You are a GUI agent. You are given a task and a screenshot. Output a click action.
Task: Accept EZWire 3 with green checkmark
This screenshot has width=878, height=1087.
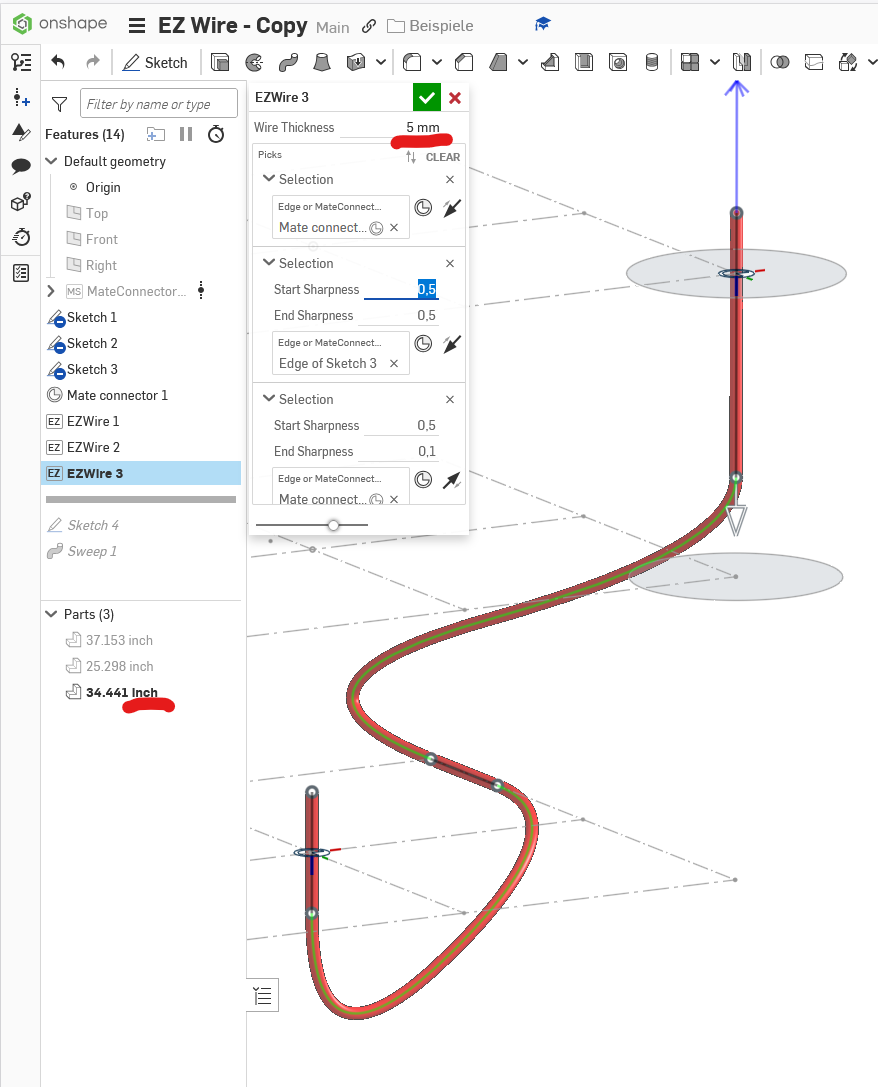point(427,98)
